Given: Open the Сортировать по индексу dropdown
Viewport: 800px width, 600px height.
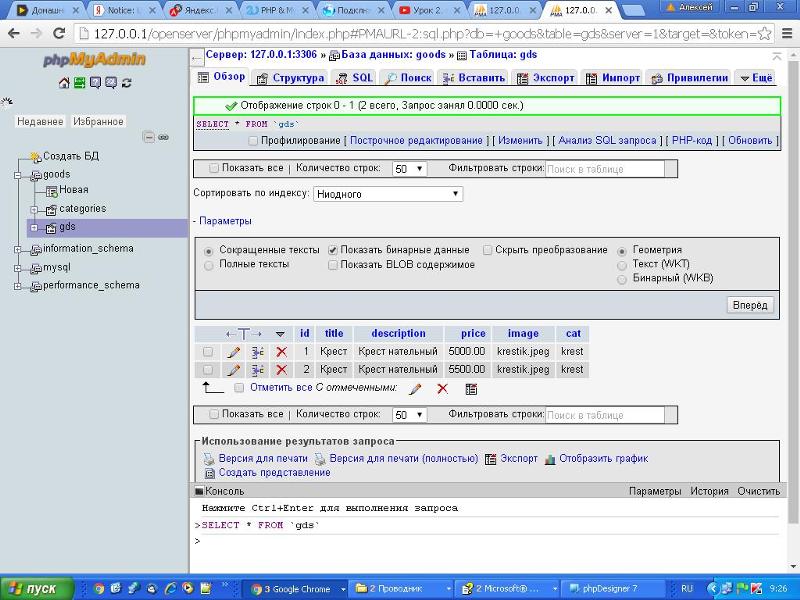Looking at the screenshot, I should (x=388, y=194).
